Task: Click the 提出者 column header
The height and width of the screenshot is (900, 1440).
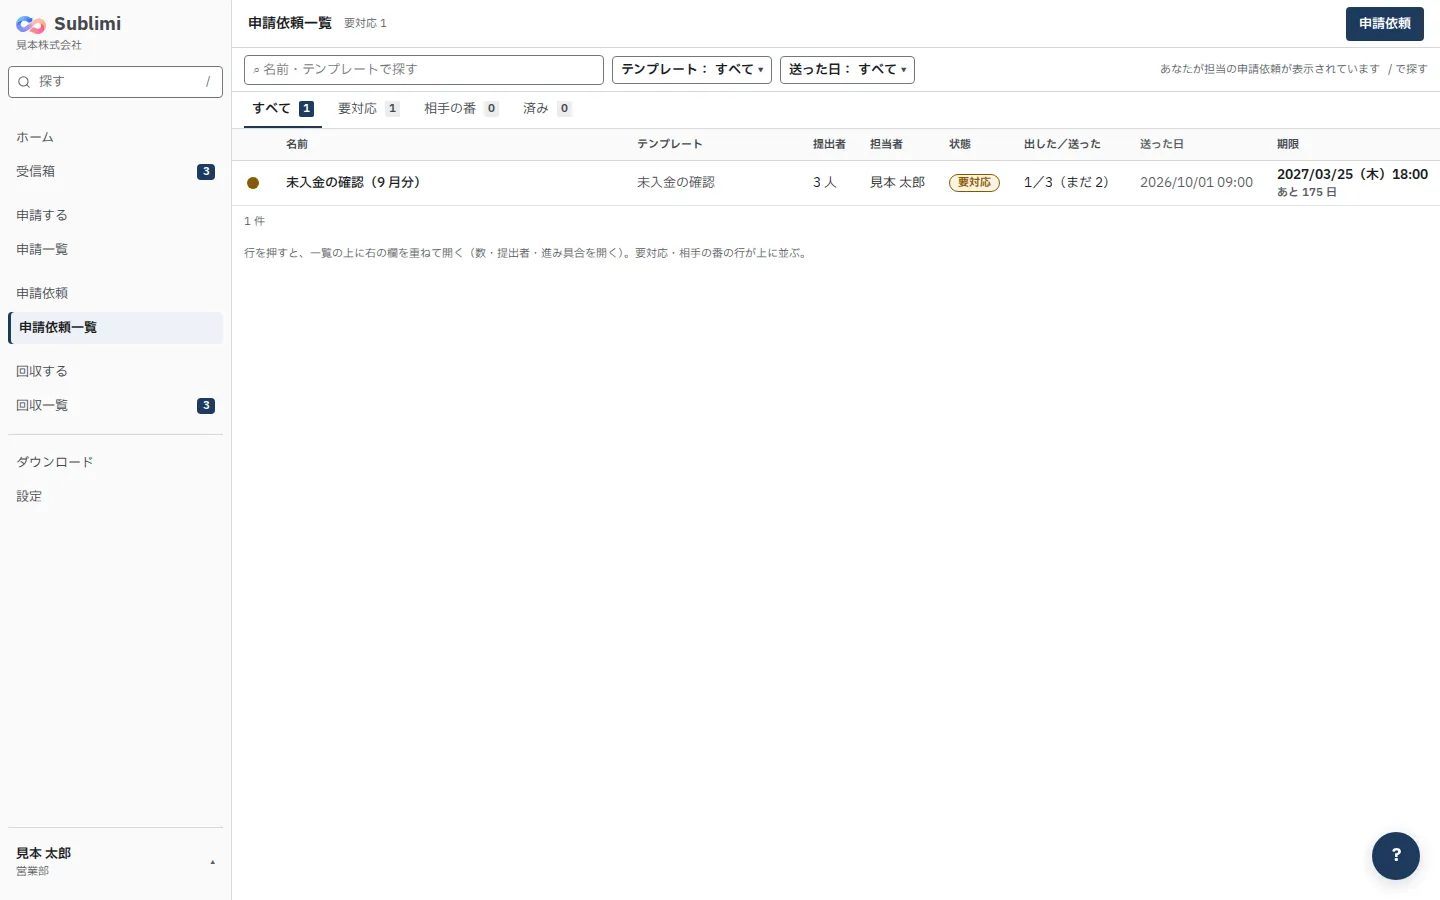Action: tap(829, 145)
